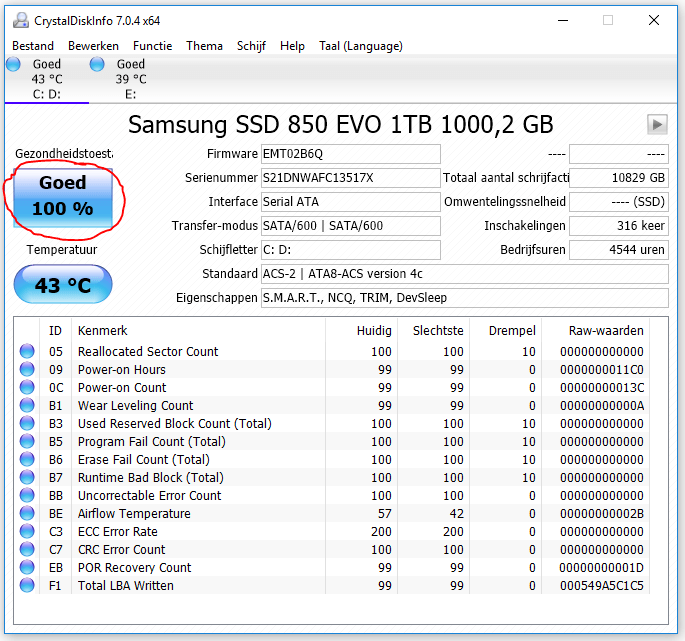Open the Bewerken menu
This screenshot has width=685, height=641.
pyautogui.click(x=93, y=46)
